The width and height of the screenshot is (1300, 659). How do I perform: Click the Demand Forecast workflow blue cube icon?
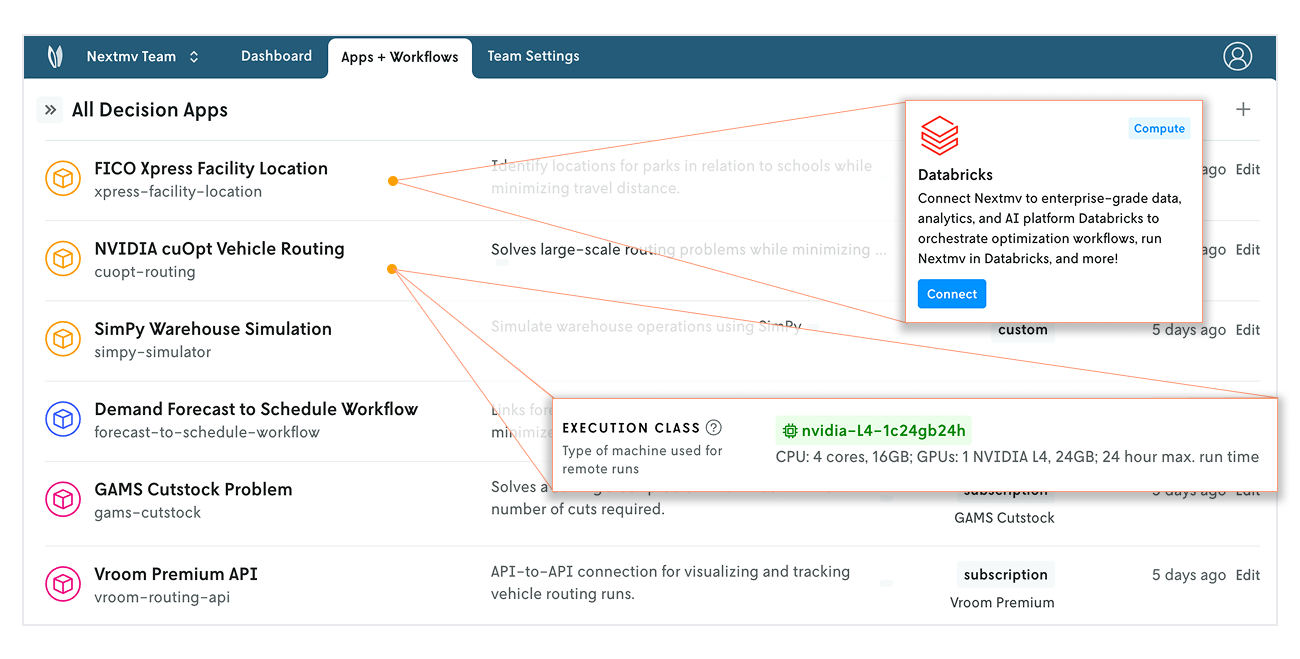[x=63, y=418]
